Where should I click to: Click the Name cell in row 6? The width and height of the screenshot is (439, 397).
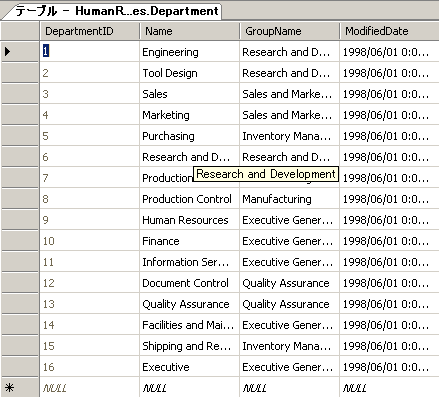pyautogui.click(x=189, y=157)
